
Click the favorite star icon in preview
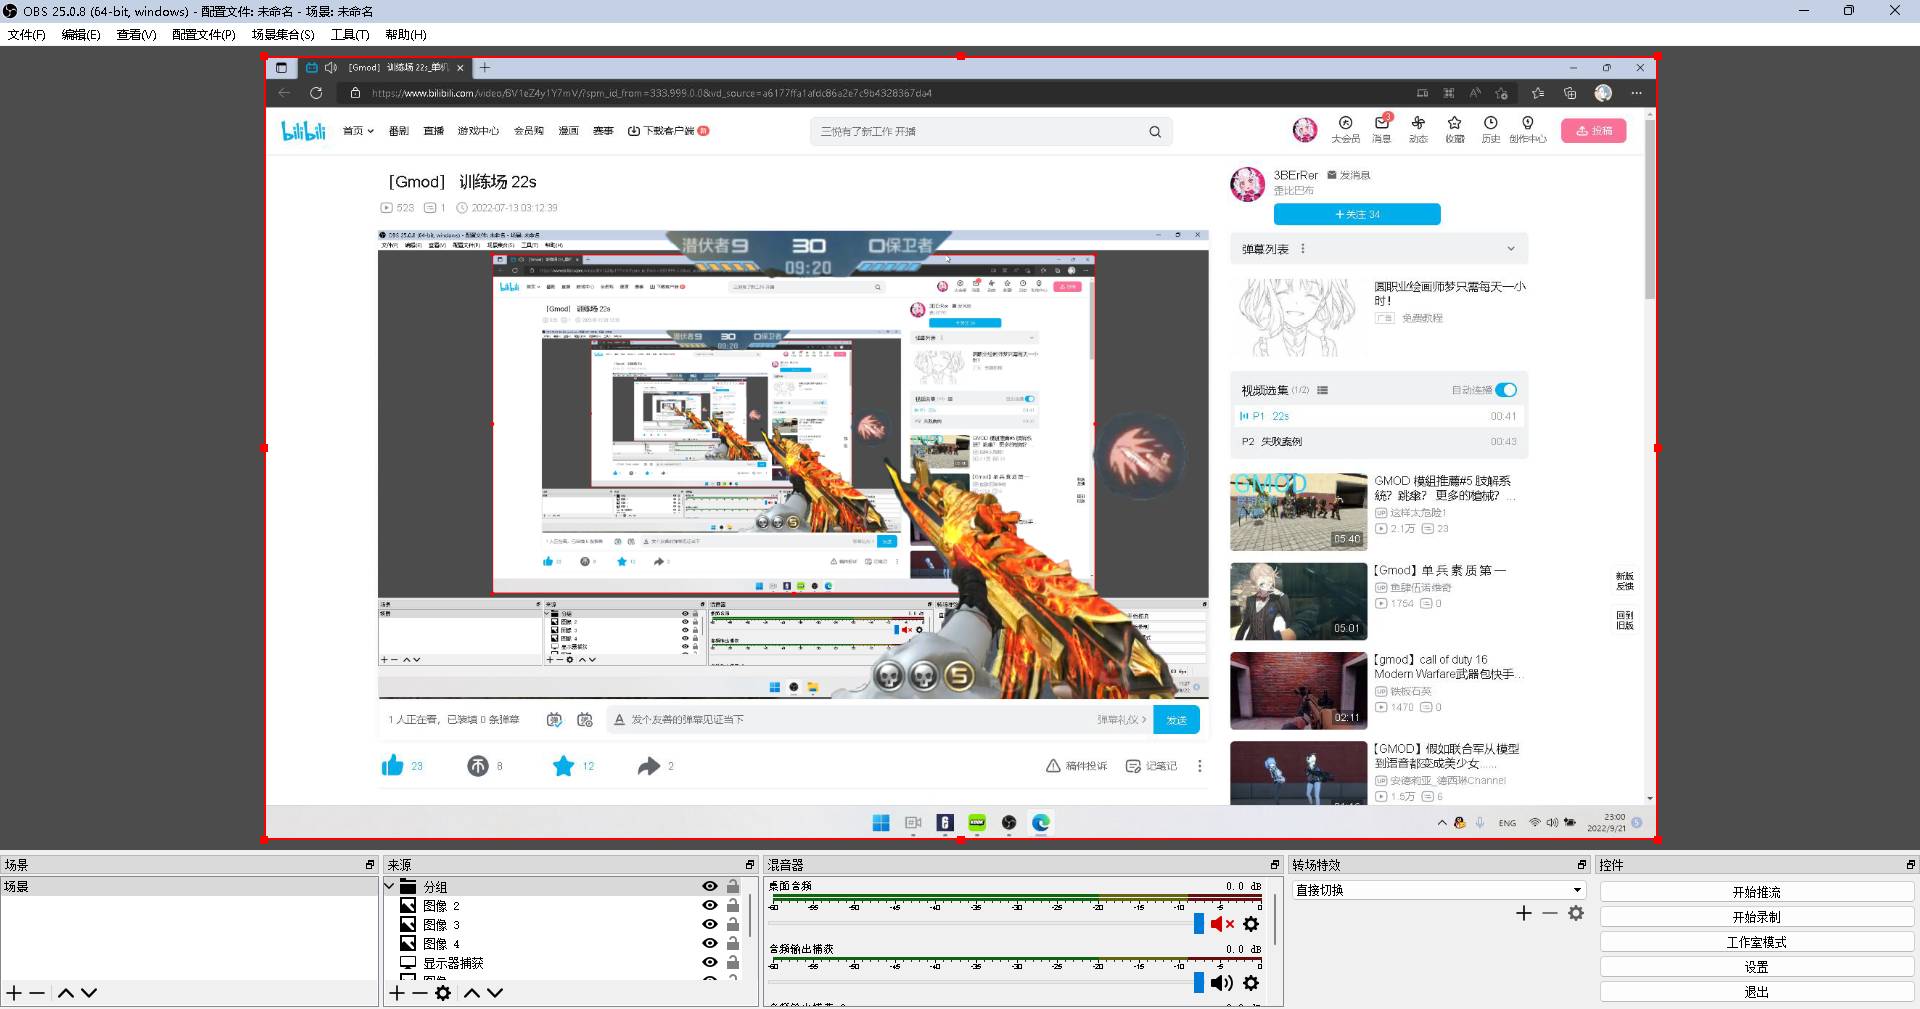(564, 766)
